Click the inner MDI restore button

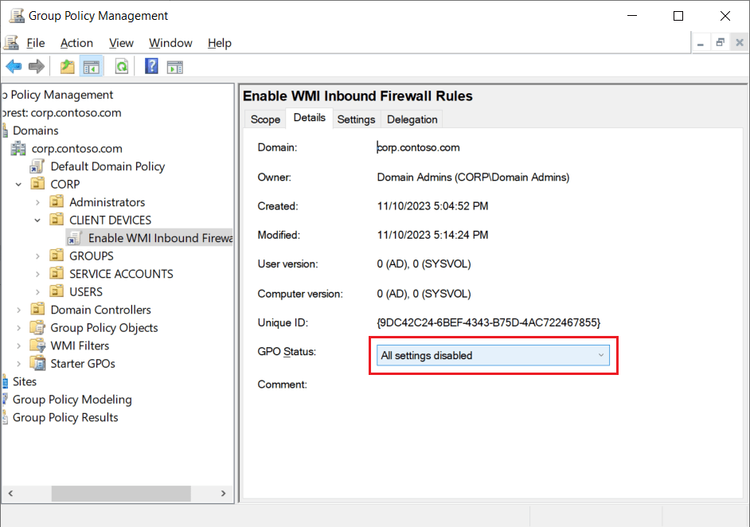720,43
